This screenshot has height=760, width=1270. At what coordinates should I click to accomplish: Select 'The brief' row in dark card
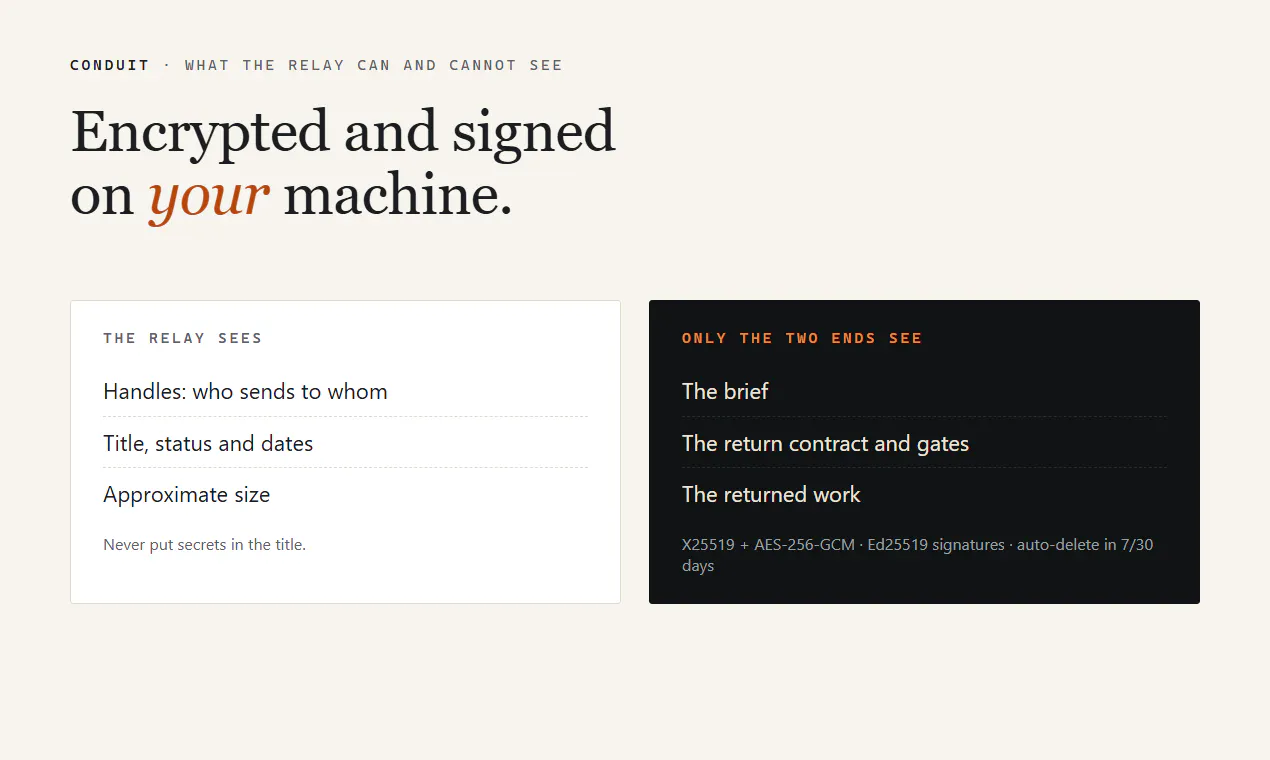tap(924, 391)
